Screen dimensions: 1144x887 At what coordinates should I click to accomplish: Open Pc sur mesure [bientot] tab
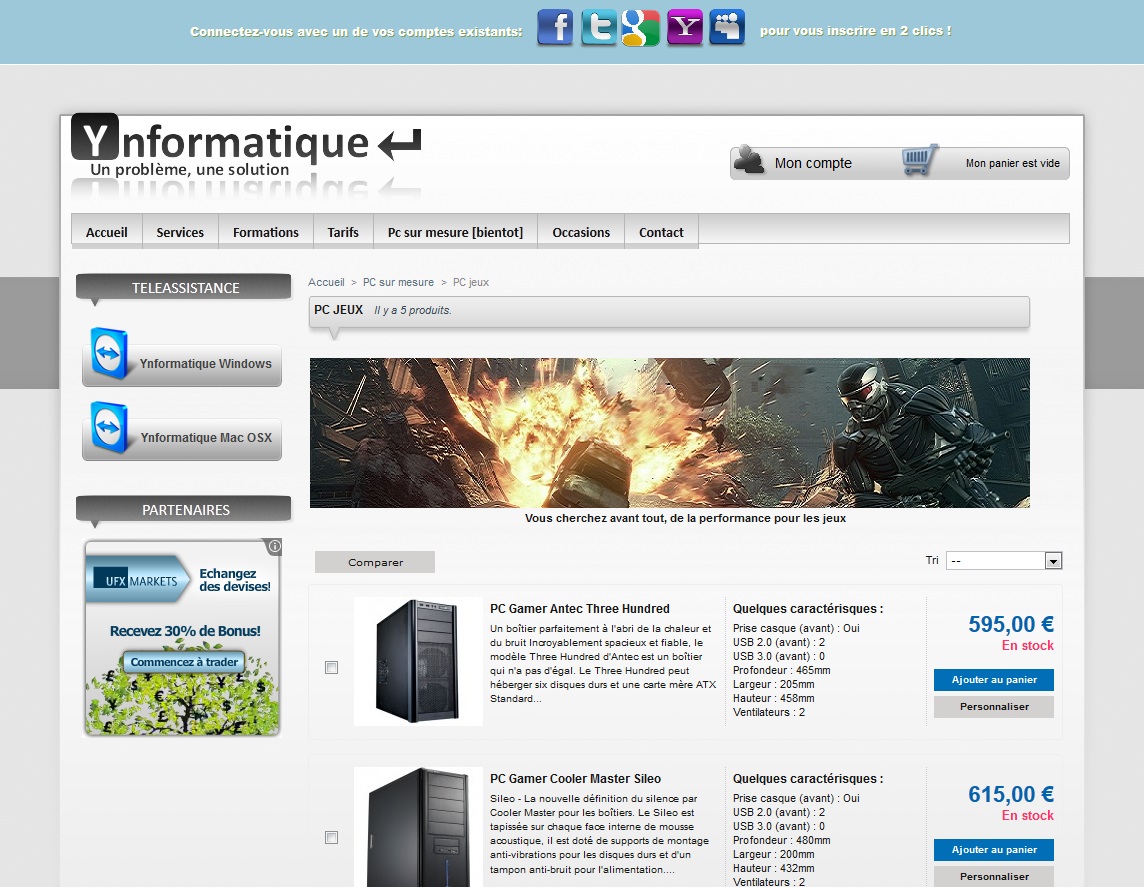(x=455, y=232)
